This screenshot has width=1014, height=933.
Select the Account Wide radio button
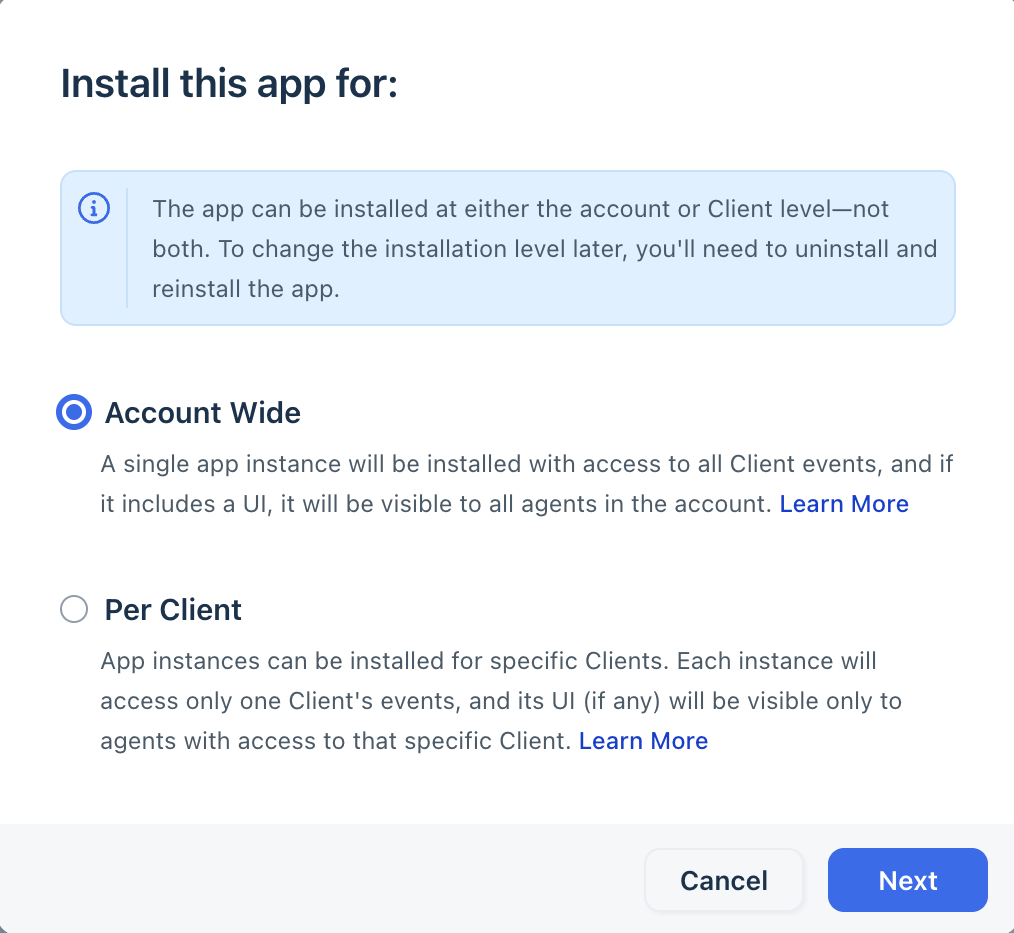[x=73, y=412]
